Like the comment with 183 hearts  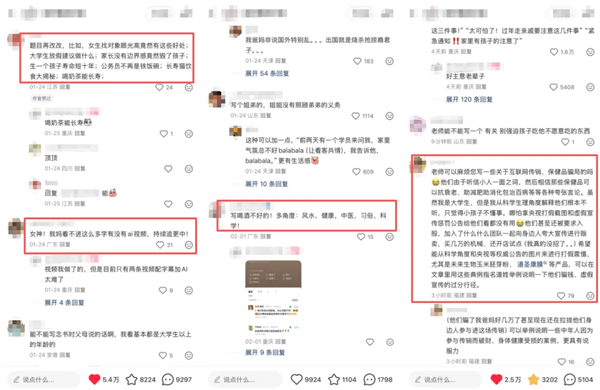(357, 61)
